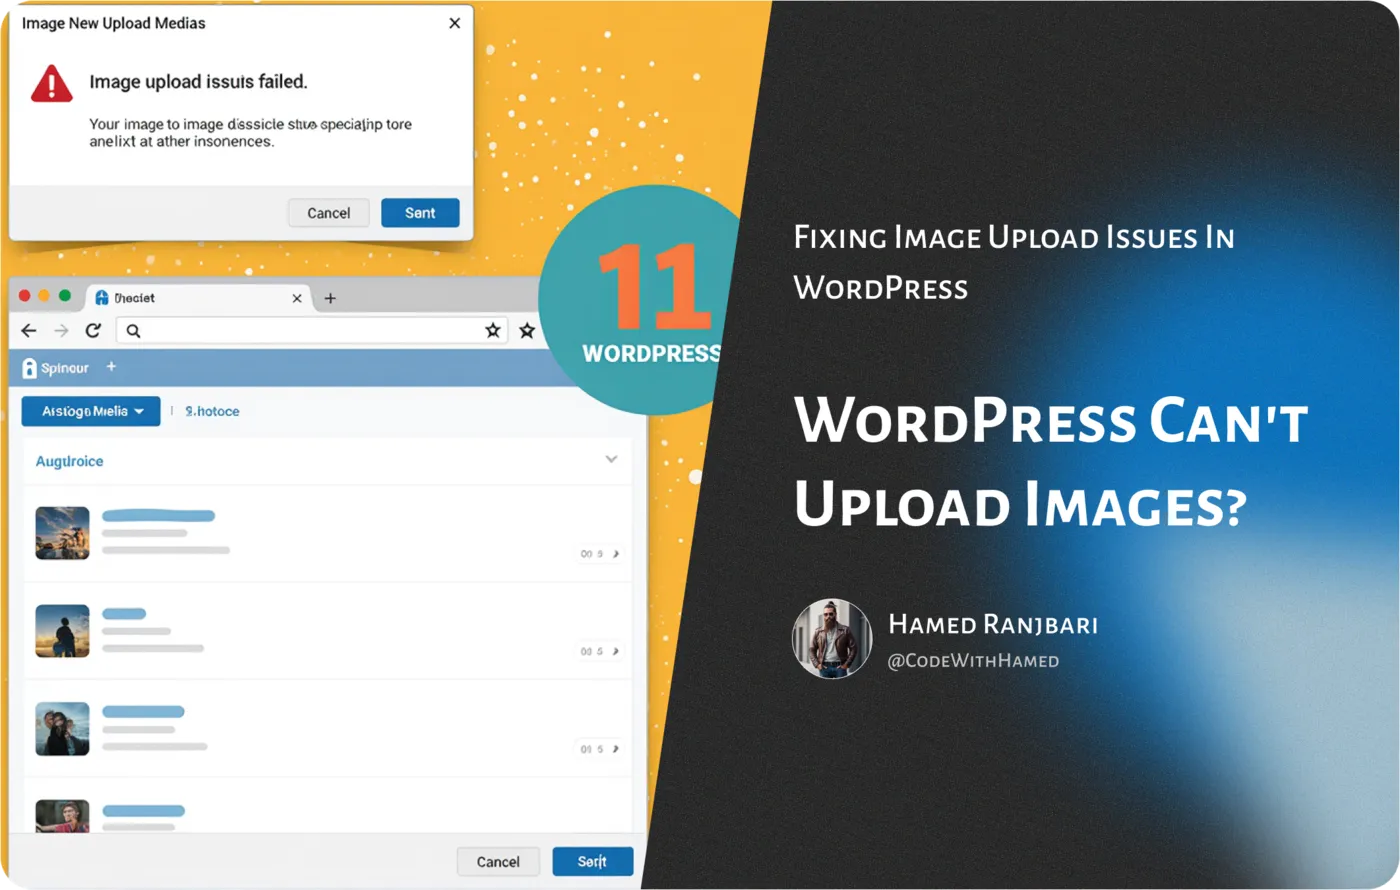Screen dimensions: 1400x890
Task: Select the S.hotoce tab link
Action: coord(212,411)
